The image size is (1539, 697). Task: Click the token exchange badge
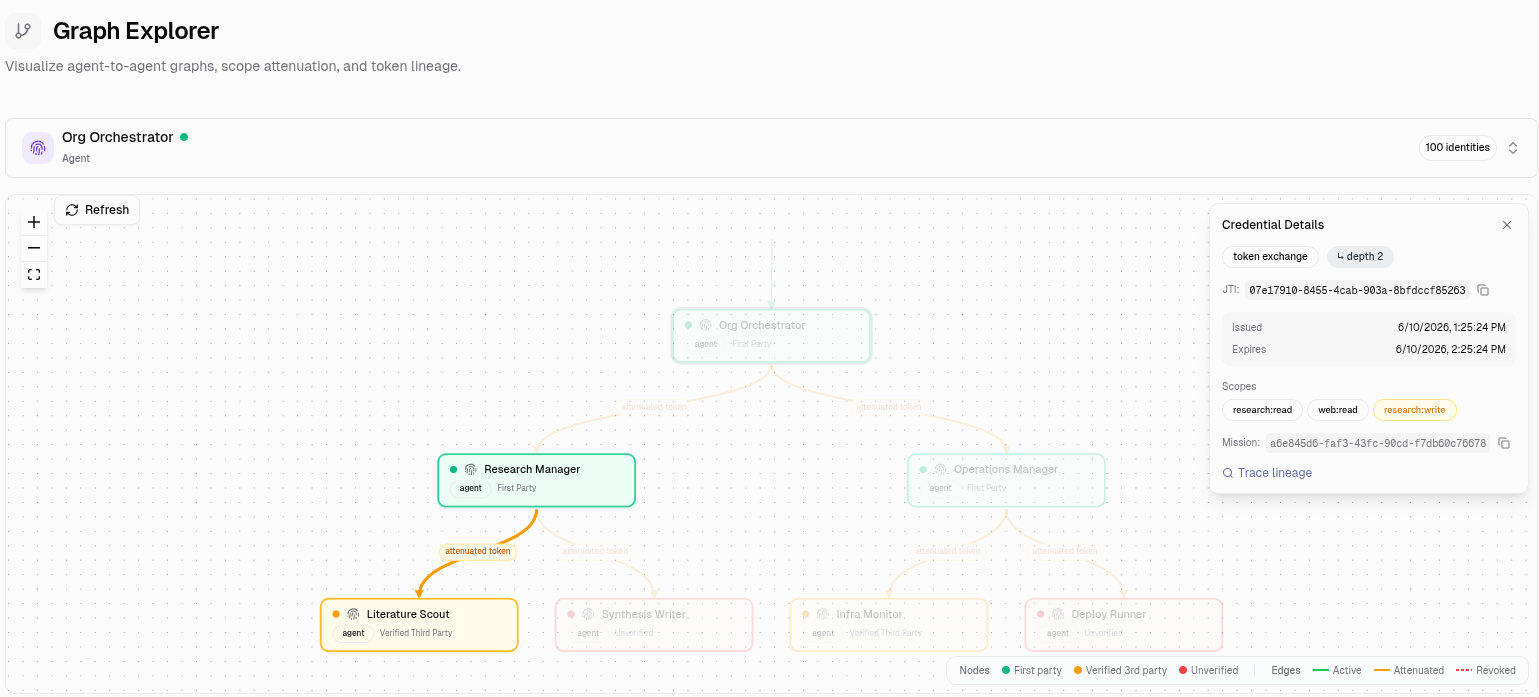[x=1270, y=257]
